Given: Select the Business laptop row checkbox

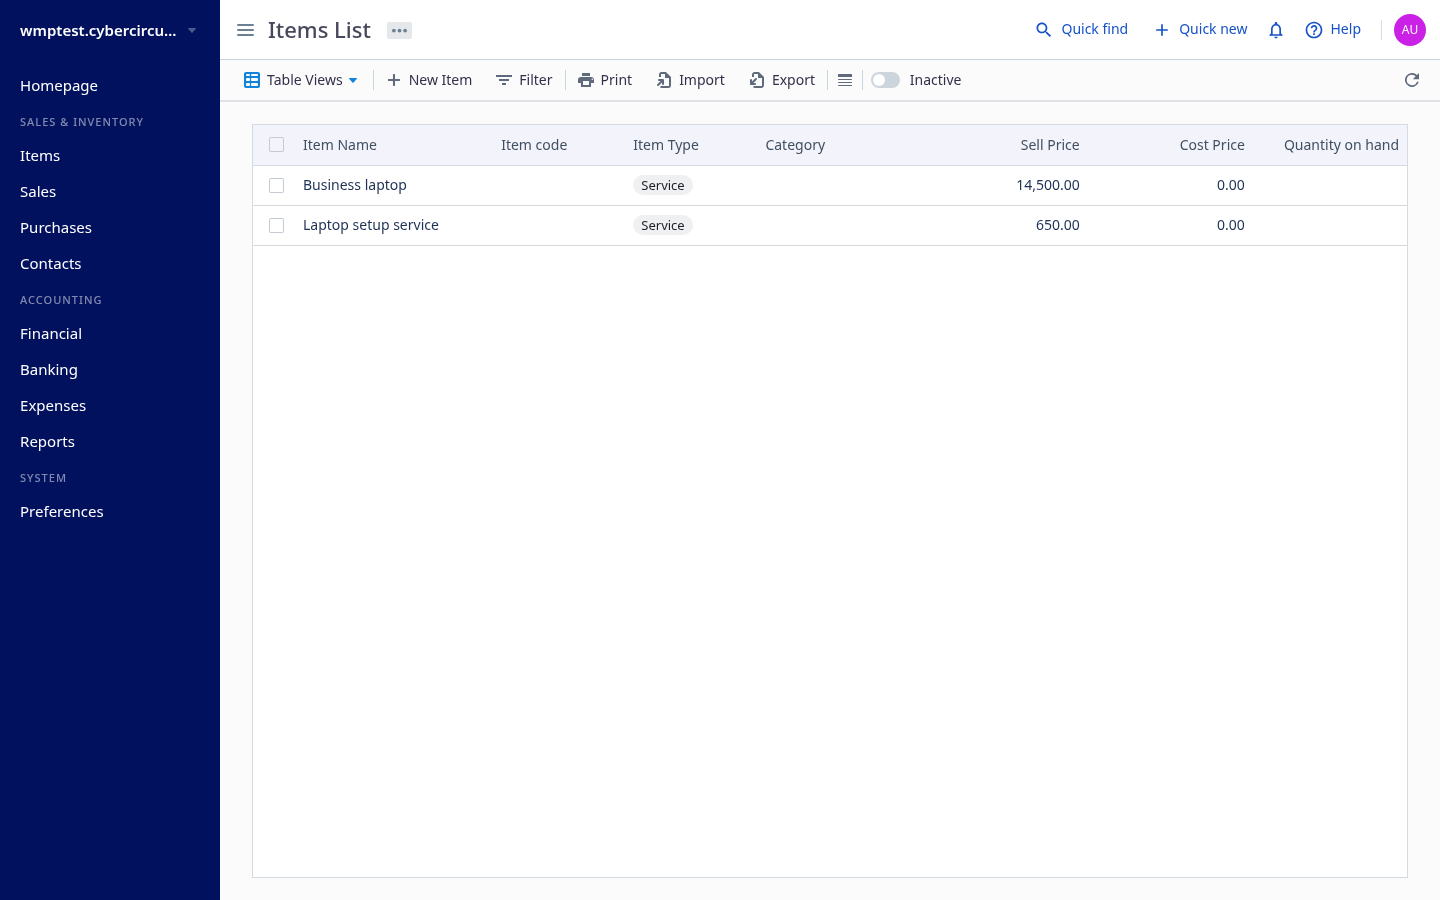Looking at the screenshot, I should 277,185.
